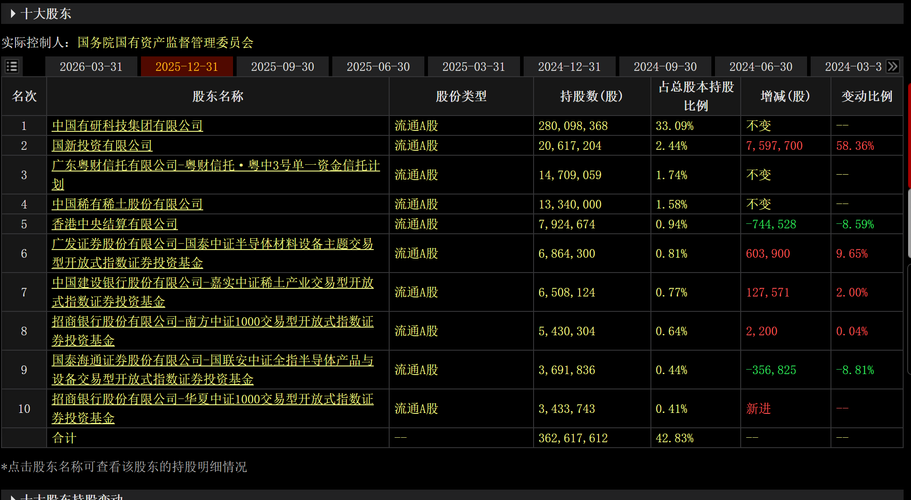
Task: Collapse the 十大股东 section triangle
Action: (13, 13)
